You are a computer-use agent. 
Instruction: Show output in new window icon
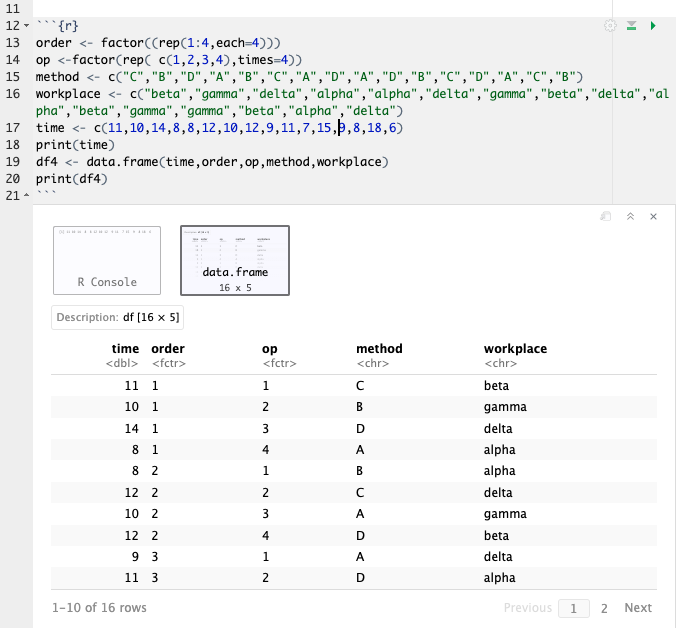click(x=606, y=216)
